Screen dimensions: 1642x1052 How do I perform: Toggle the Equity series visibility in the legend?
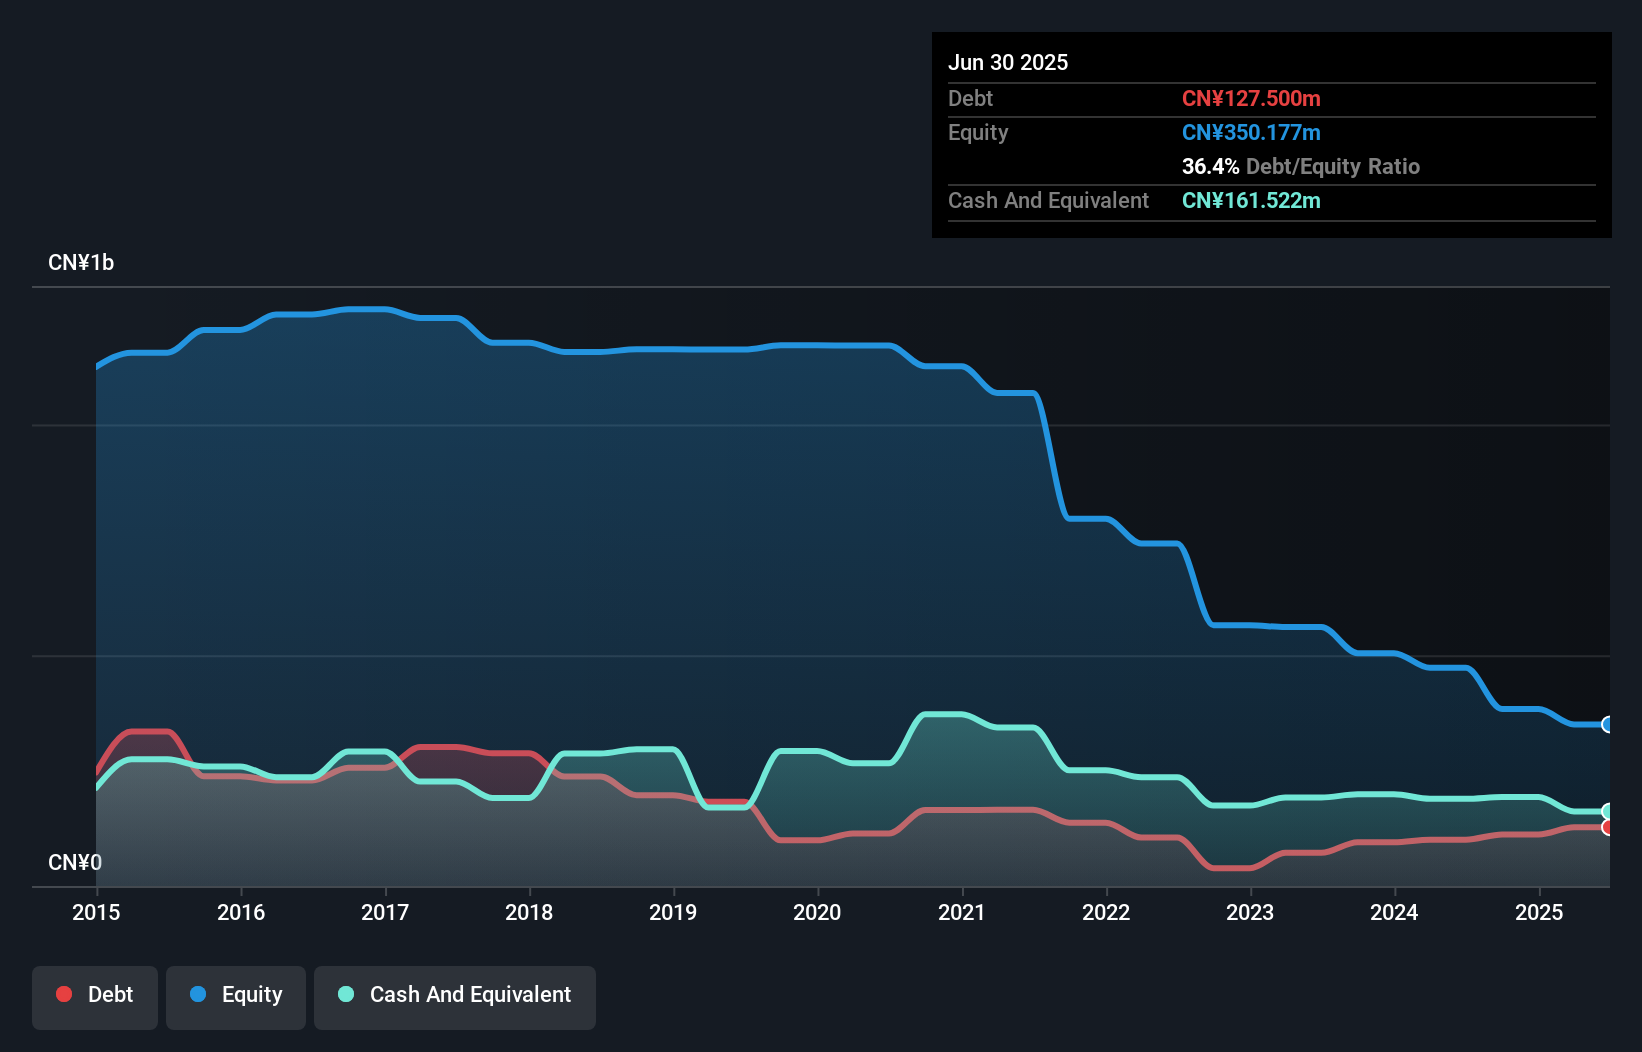click(x=236, y=995)
